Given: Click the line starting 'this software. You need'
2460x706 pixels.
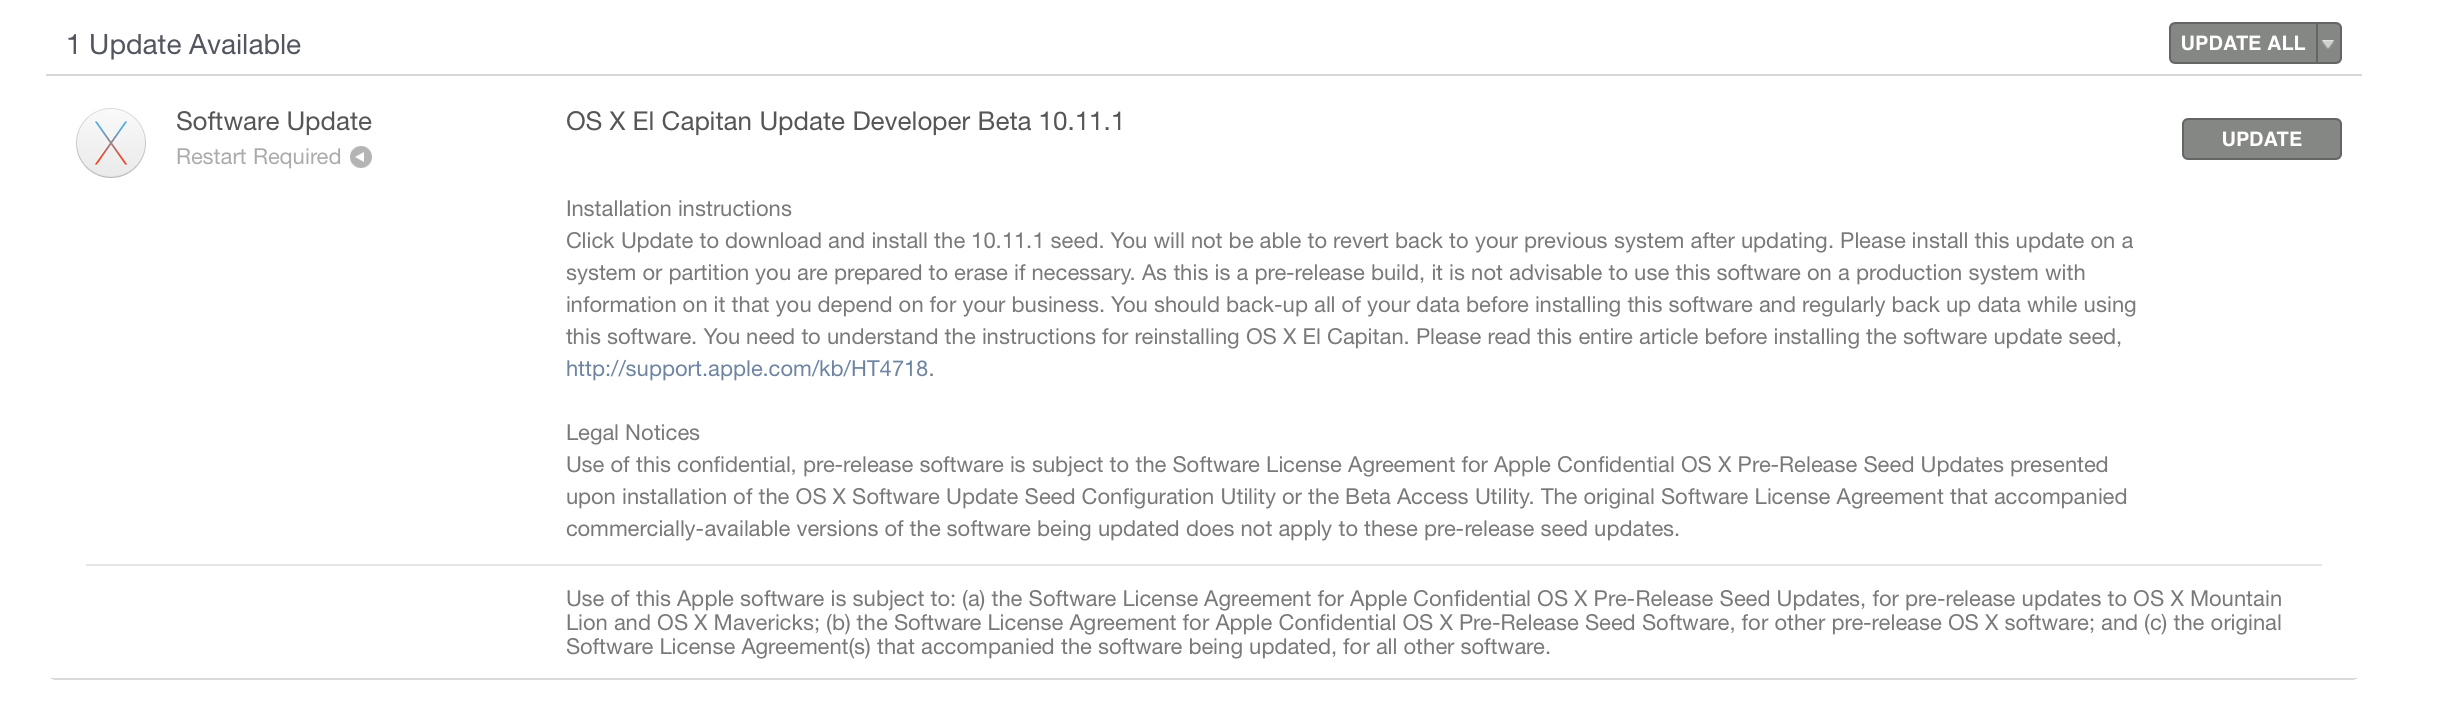Looking at the screenshot, I should pyautogui.click(x=1343, y=337).
